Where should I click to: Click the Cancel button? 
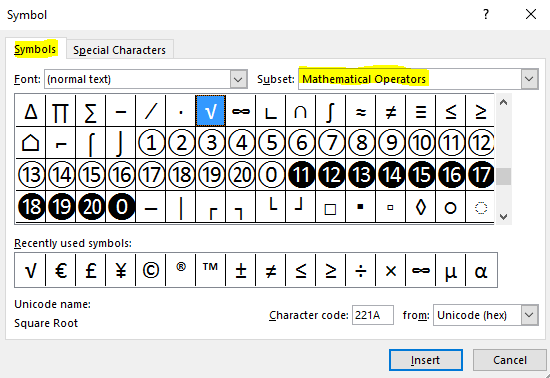(x=510, y=360)
